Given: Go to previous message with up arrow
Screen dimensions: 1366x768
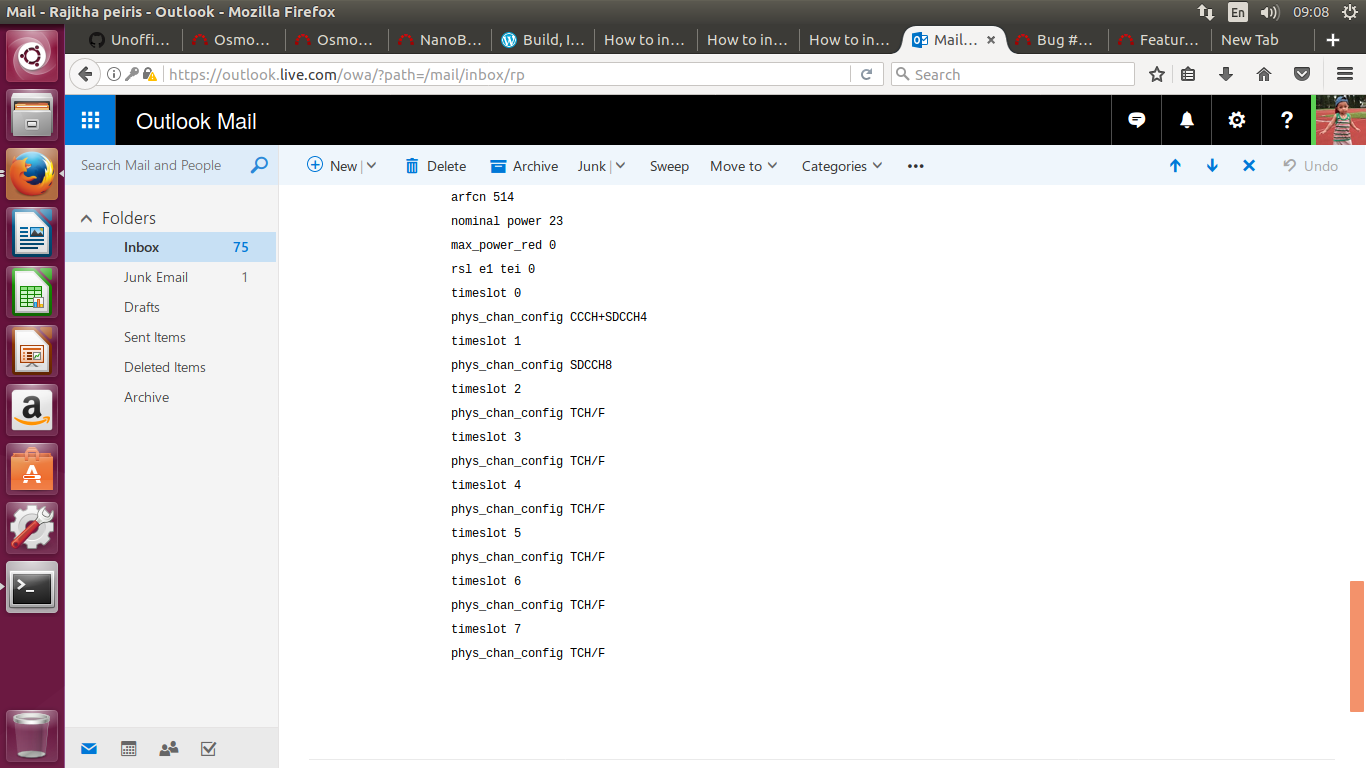Looking at the screenshot, I should pos(1175,166).
